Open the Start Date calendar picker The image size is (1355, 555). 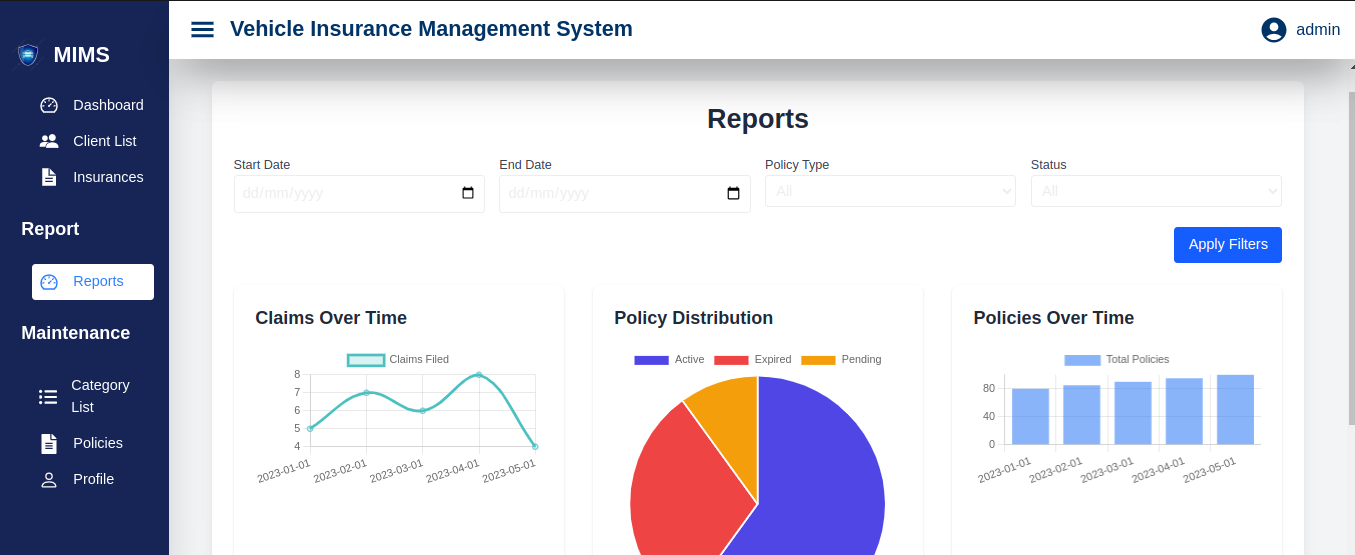coord(467,193)
